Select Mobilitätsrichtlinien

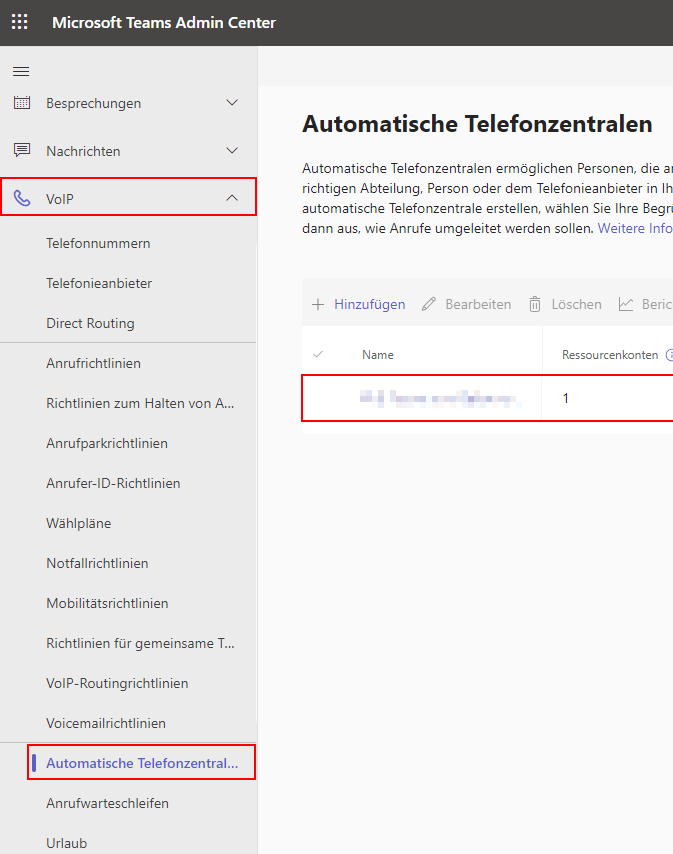(107, 603)
